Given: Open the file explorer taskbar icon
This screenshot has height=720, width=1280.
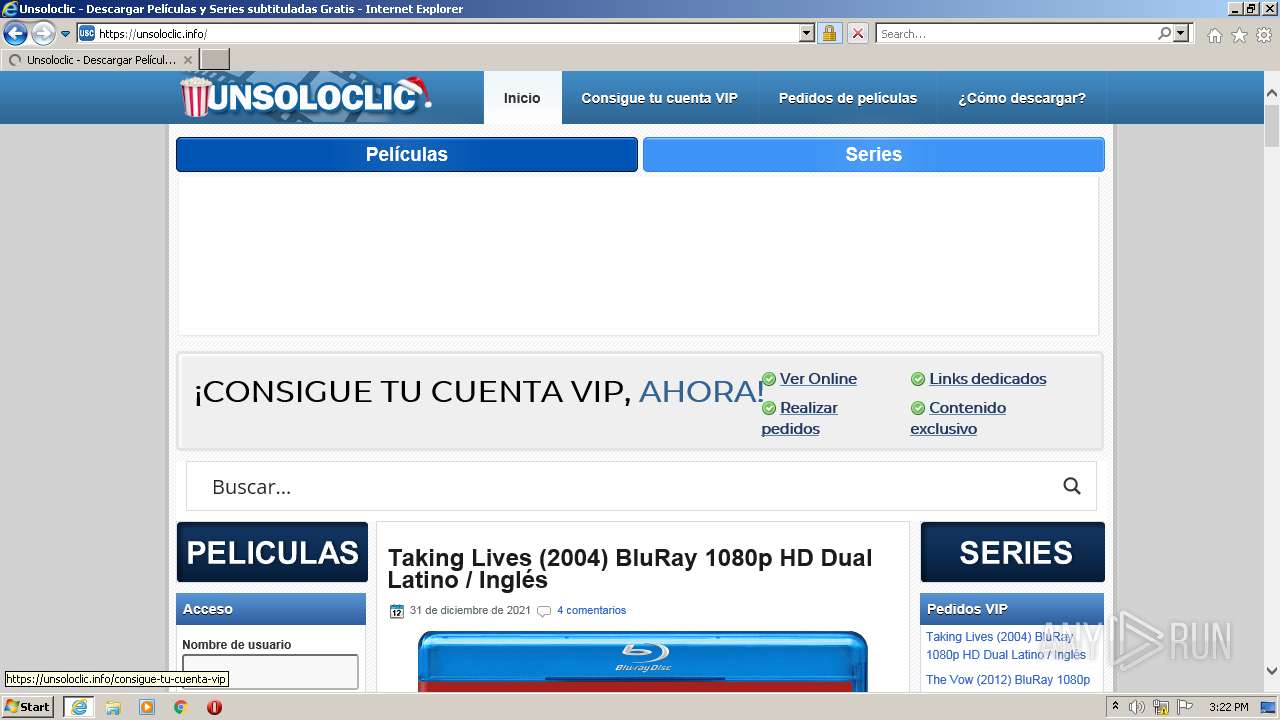Looking at the screenshot, I should pos(113,707).
